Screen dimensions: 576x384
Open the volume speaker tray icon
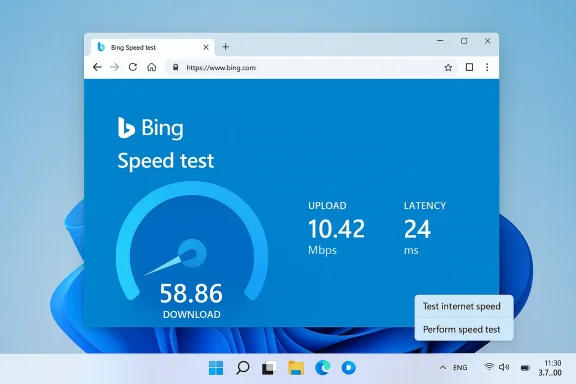point(504,367)
